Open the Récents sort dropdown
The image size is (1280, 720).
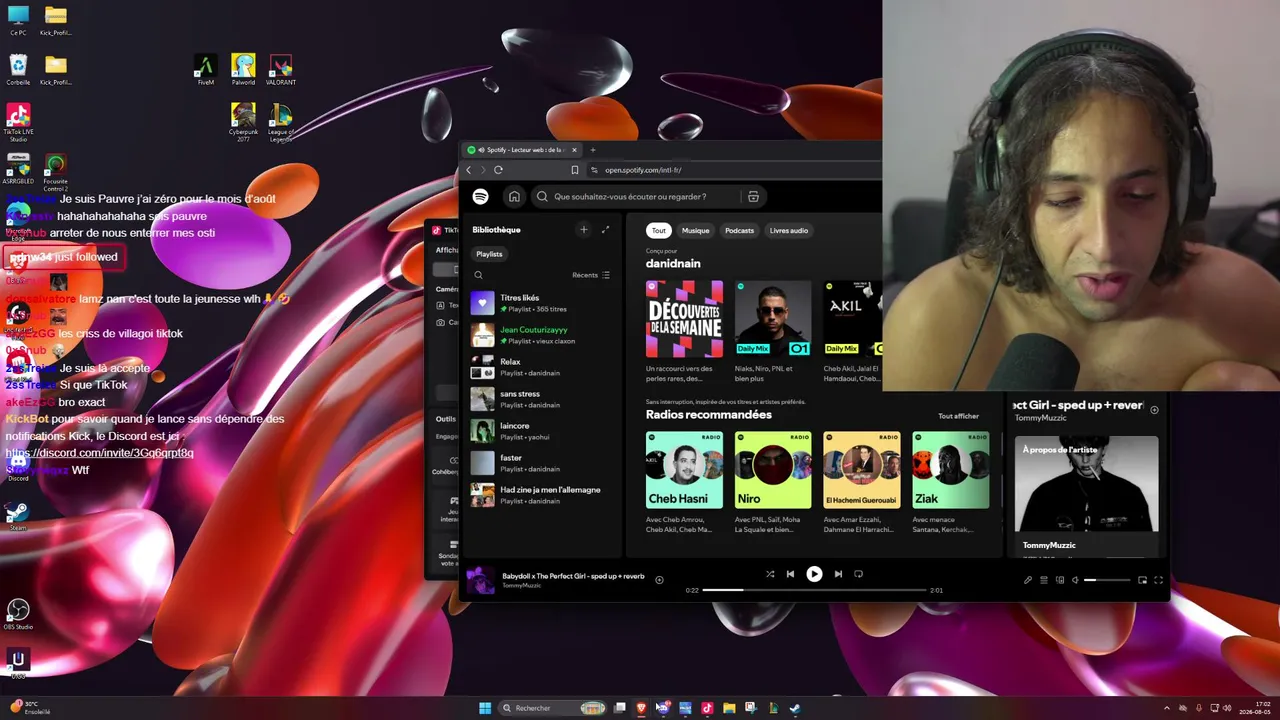click(591, 275)
